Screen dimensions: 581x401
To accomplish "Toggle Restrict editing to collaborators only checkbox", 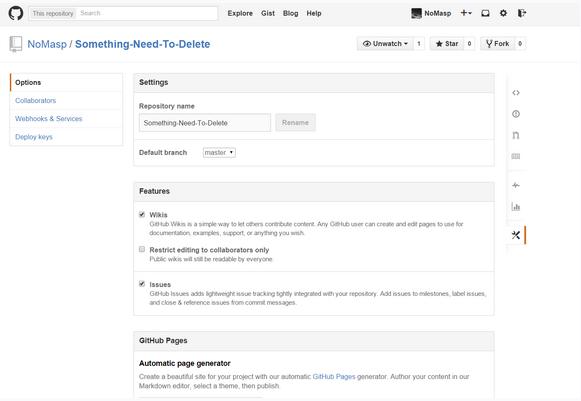I will pos(142,249).
